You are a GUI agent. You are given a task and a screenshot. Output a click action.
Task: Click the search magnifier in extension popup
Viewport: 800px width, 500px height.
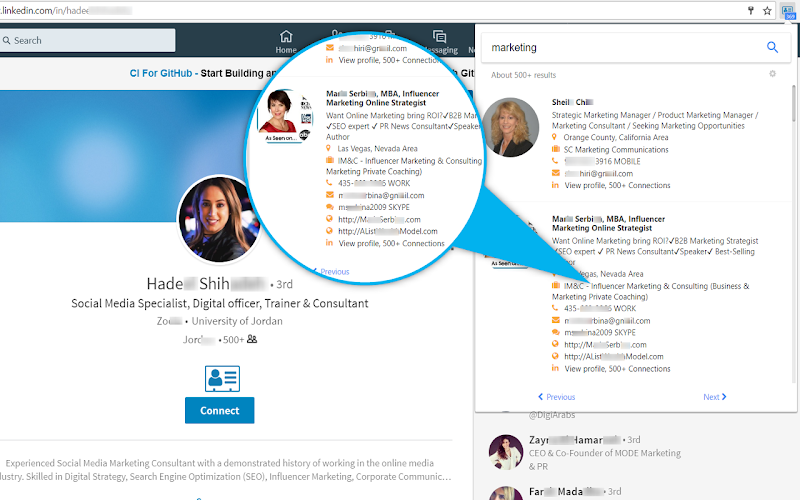pos(772,47)
